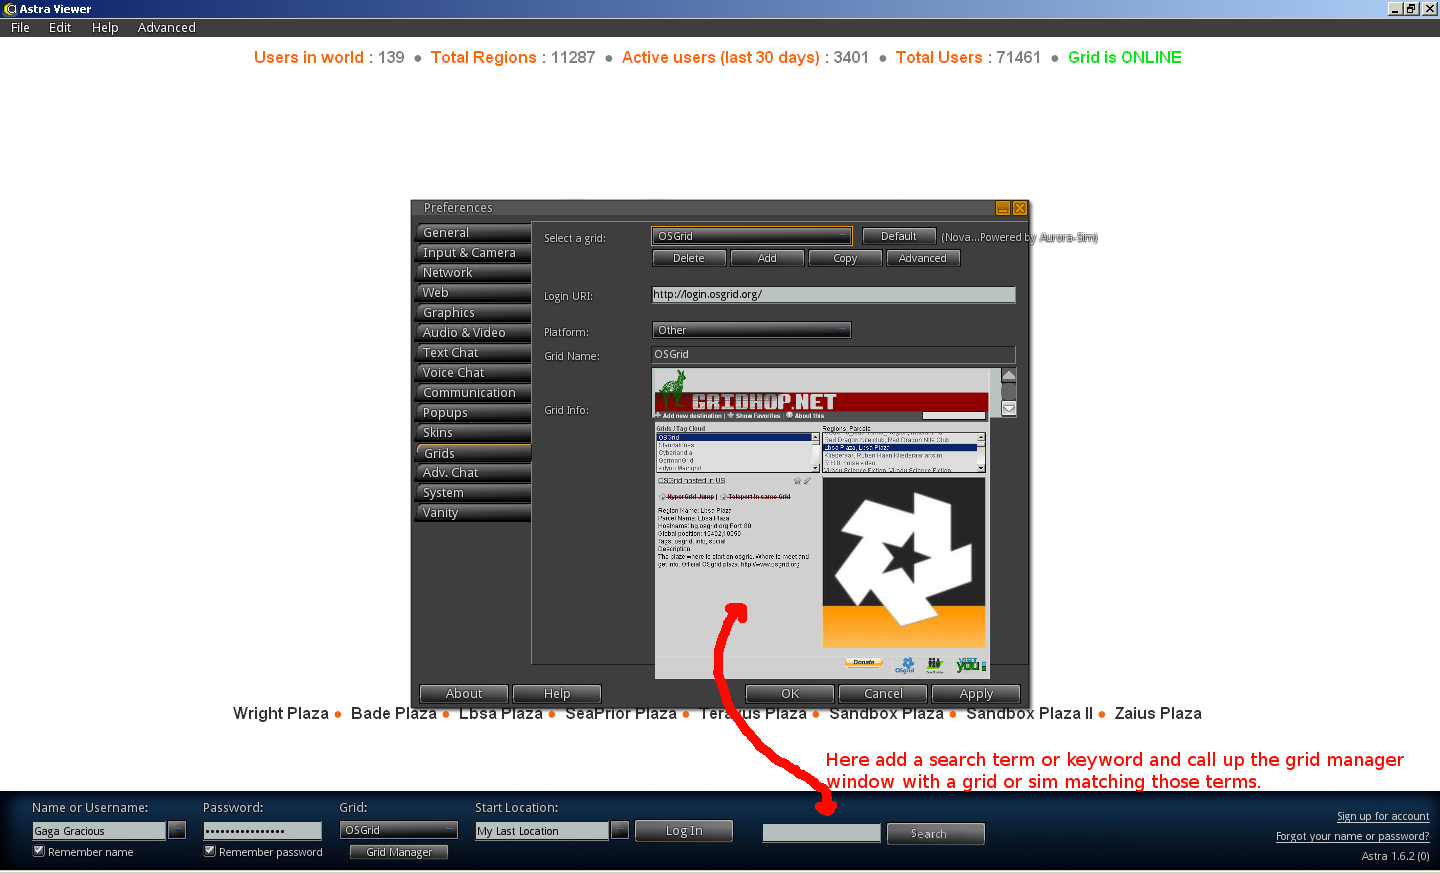
Task: Click the Delete grid button
Action: pos(689,258)
